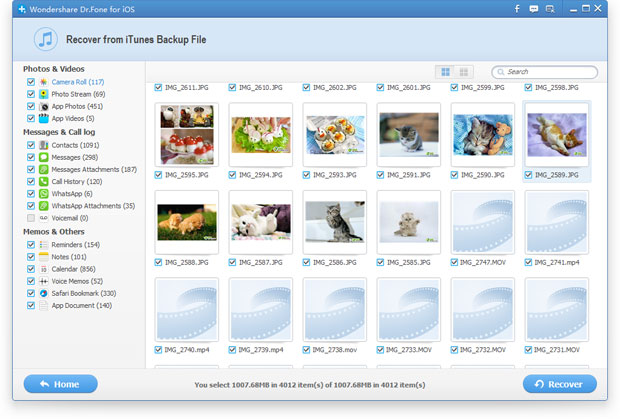Click the Contacts icon
The height and width of the screenshot is (419, 620).
(43, 145)
